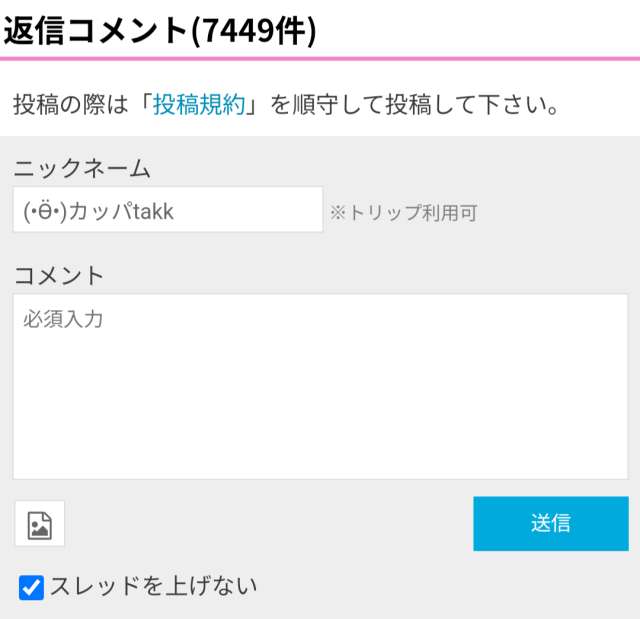Click inside the コメント text area

point(320,390)
